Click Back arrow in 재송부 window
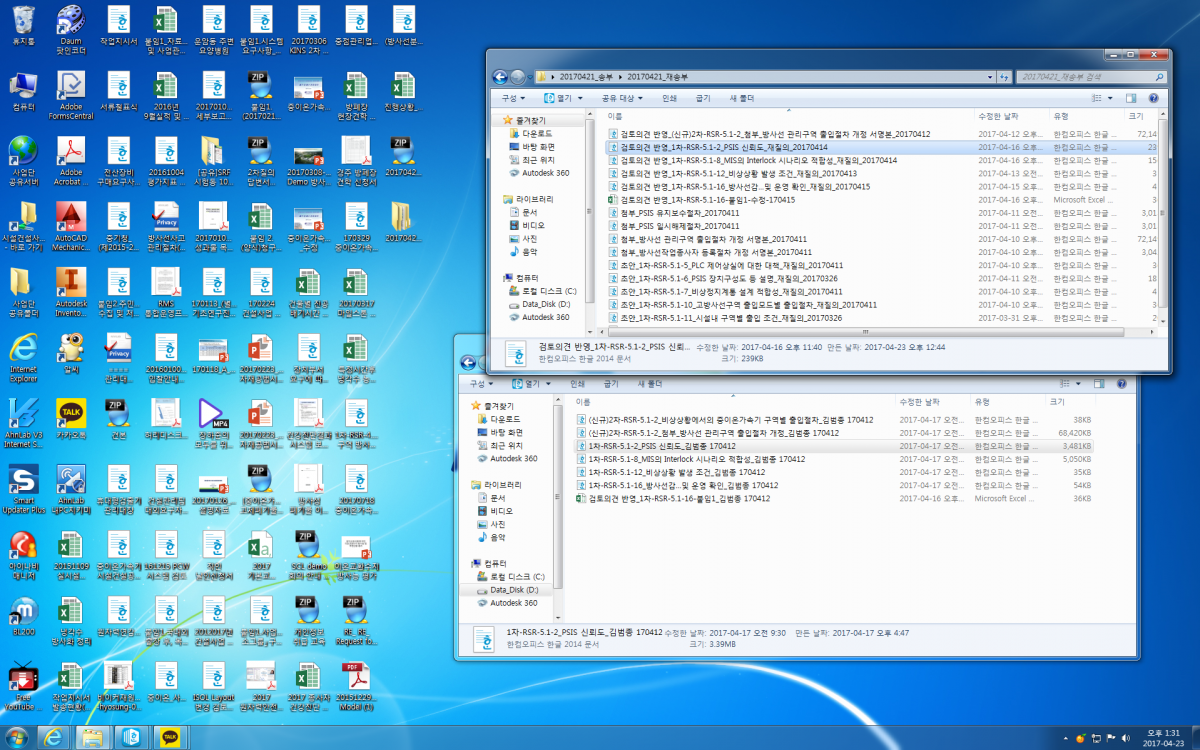Image resolution: width=1200 pixels, height=750 pixels. coord(499,76)
